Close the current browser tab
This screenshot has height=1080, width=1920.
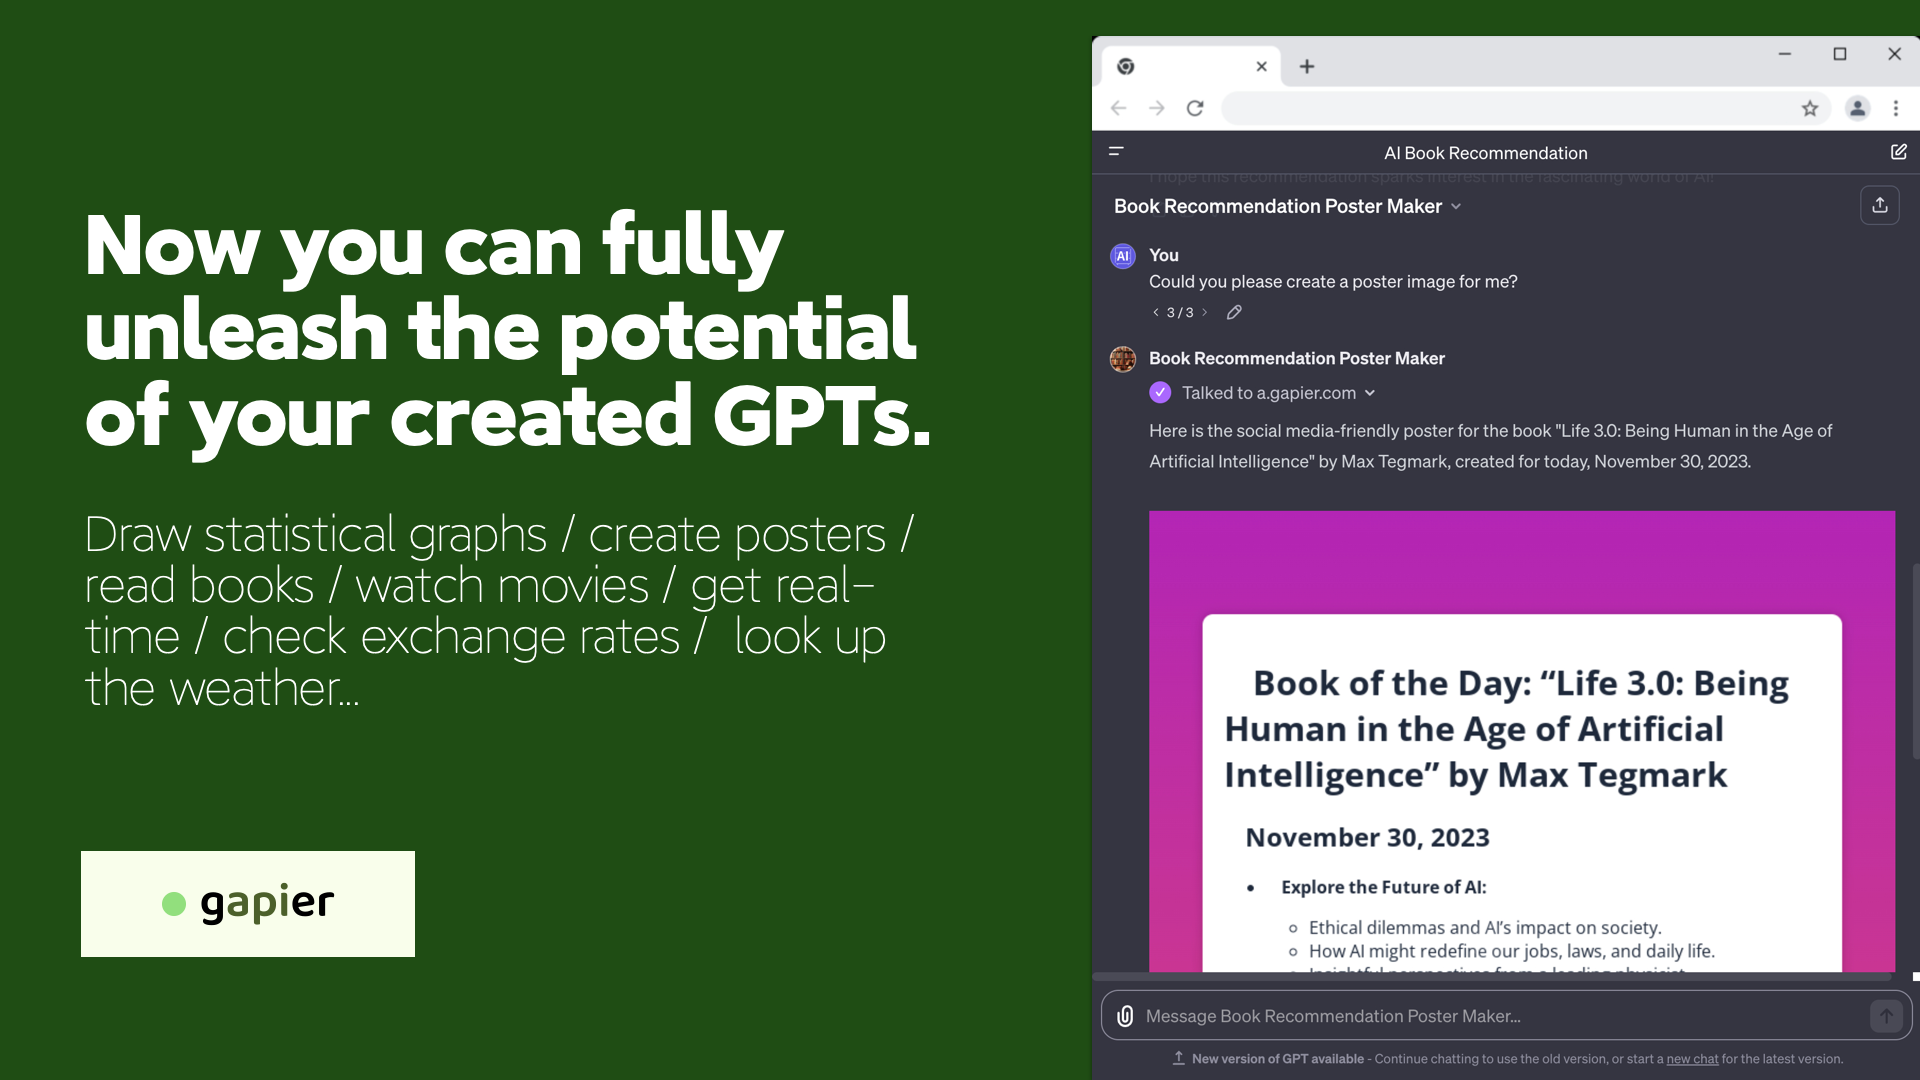click(1262, 66)
